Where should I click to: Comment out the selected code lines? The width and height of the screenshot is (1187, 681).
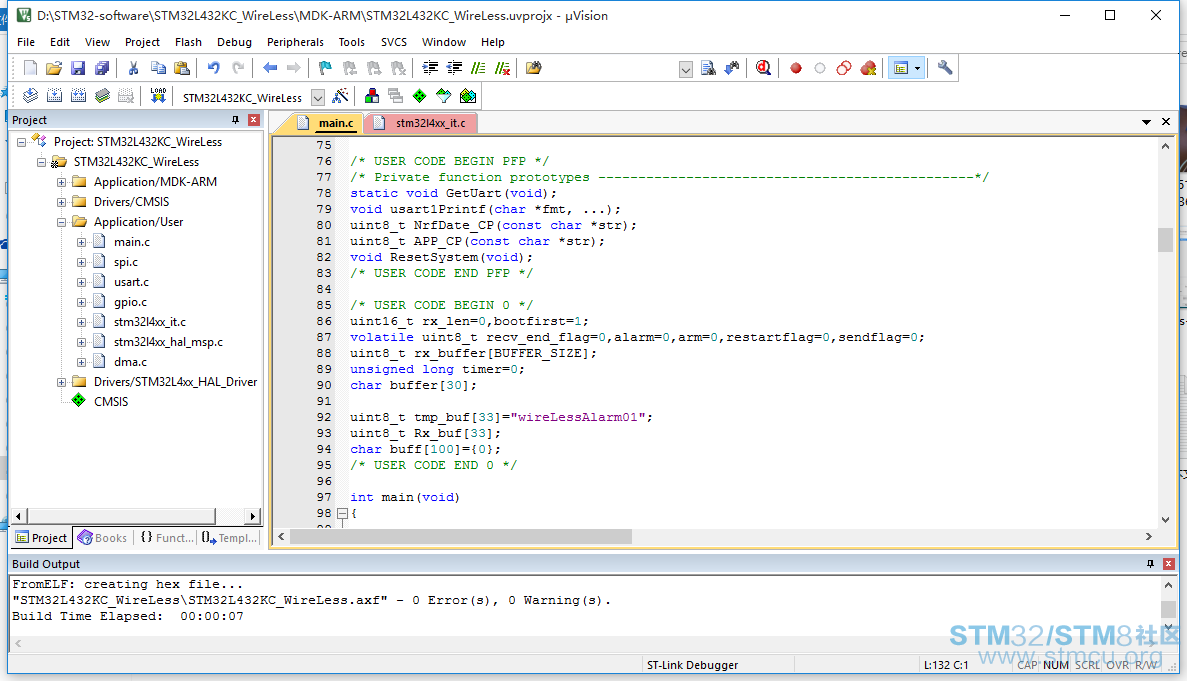(478, 68)
